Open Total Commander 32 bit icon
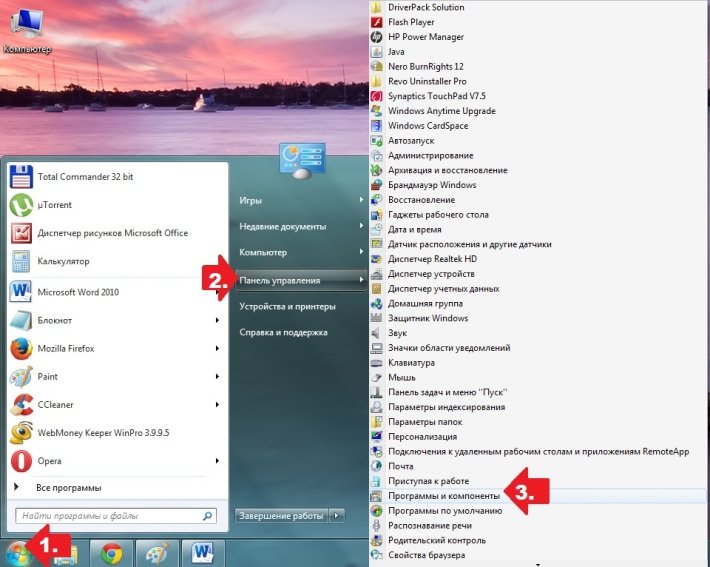Image resolution: width=710 pixels, height=567 pixels. [x=21, y=177]
